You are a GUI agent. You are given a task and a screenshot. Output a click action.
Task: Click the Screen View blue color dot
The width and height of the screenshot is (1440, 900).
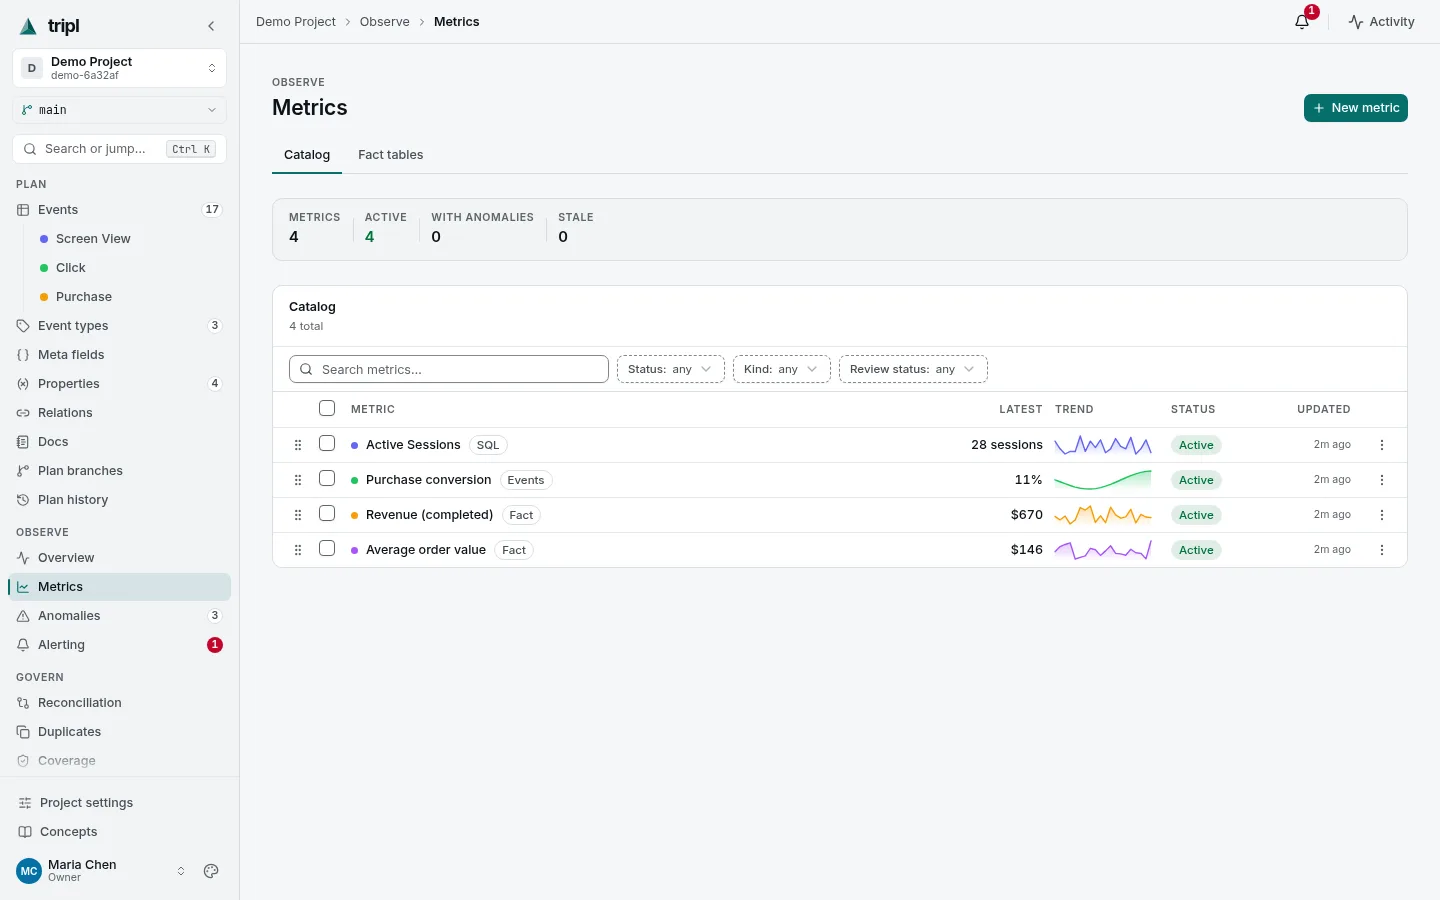pos(44,239)
